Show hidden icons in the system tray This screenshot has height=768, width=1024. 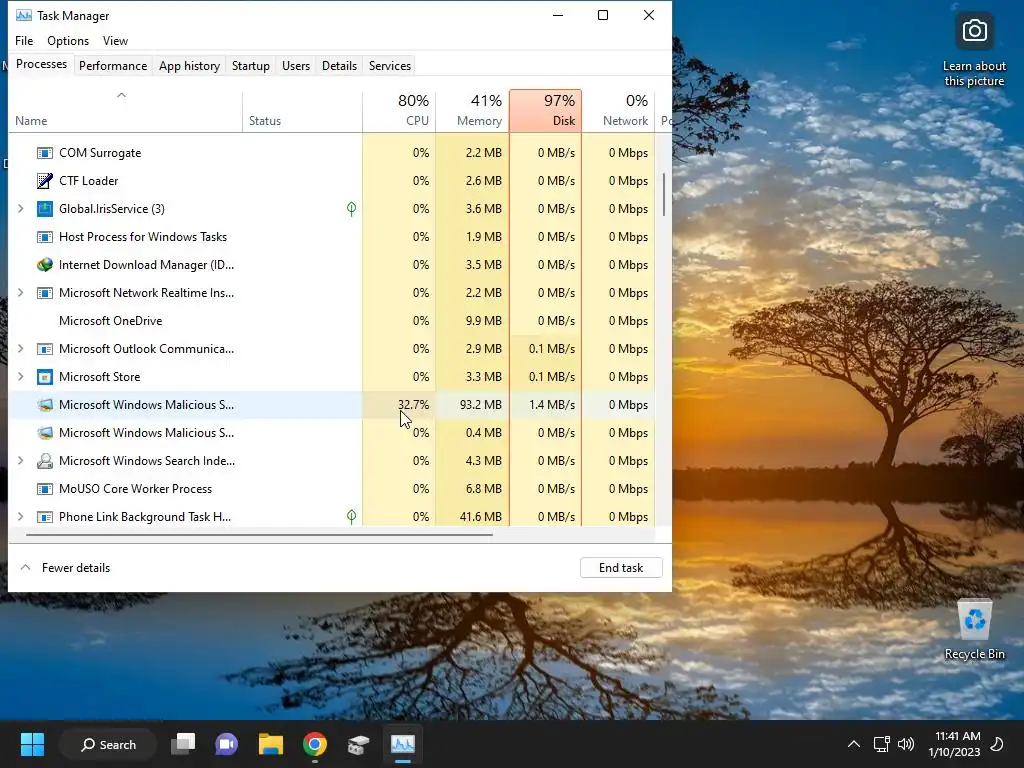tap(854, 744)
